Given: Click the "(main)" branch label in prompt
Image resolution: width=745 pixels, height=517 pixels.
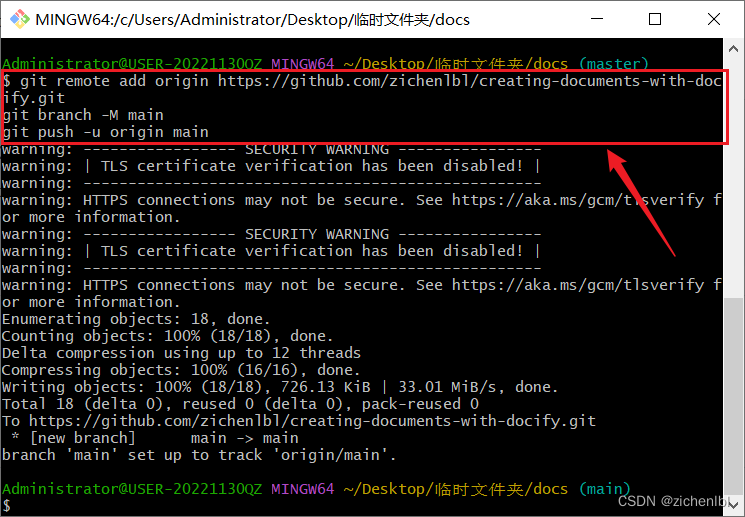Looking at the screenshot, I should (604, 489).
